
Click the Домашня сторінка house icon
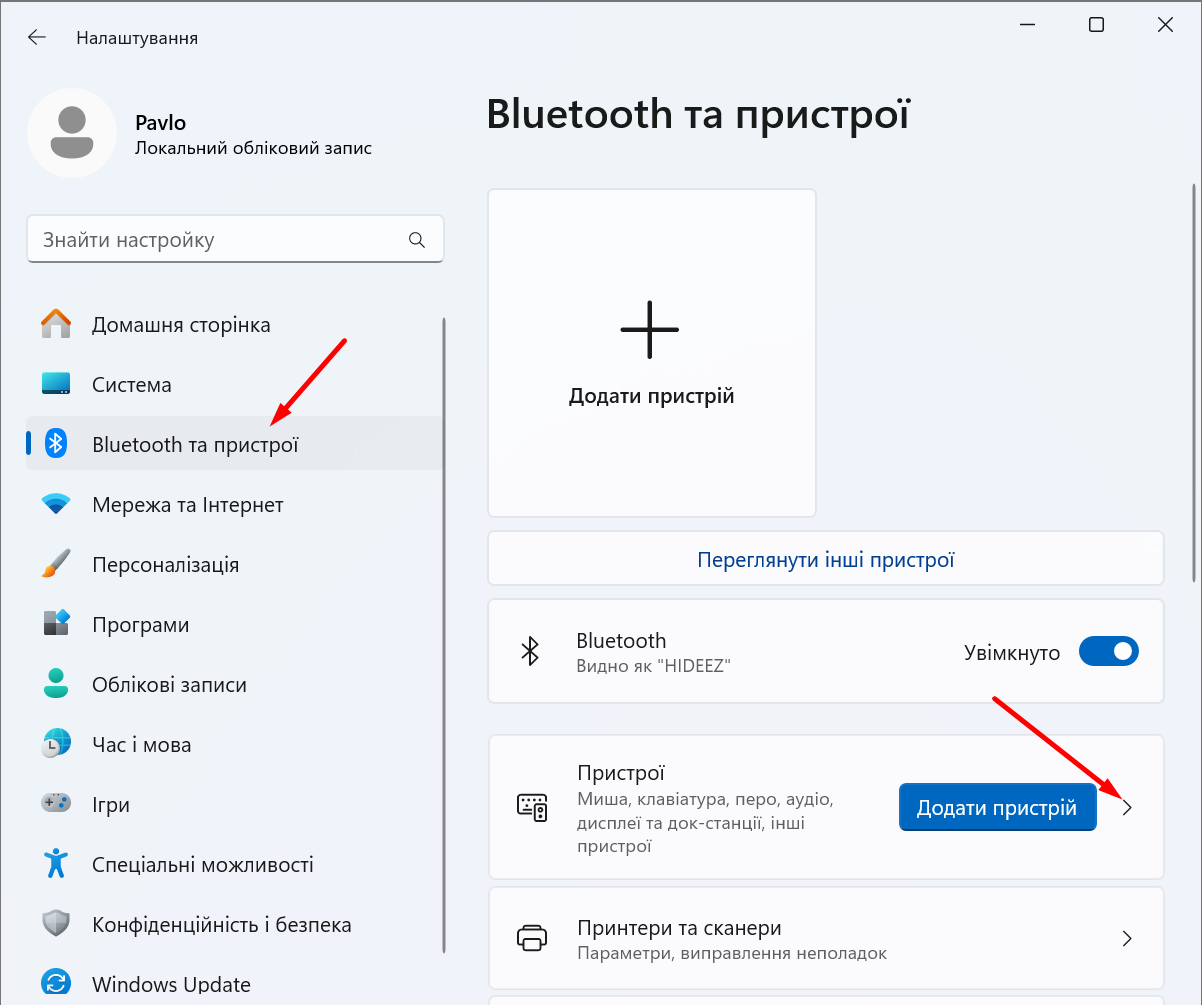[56, 325]
